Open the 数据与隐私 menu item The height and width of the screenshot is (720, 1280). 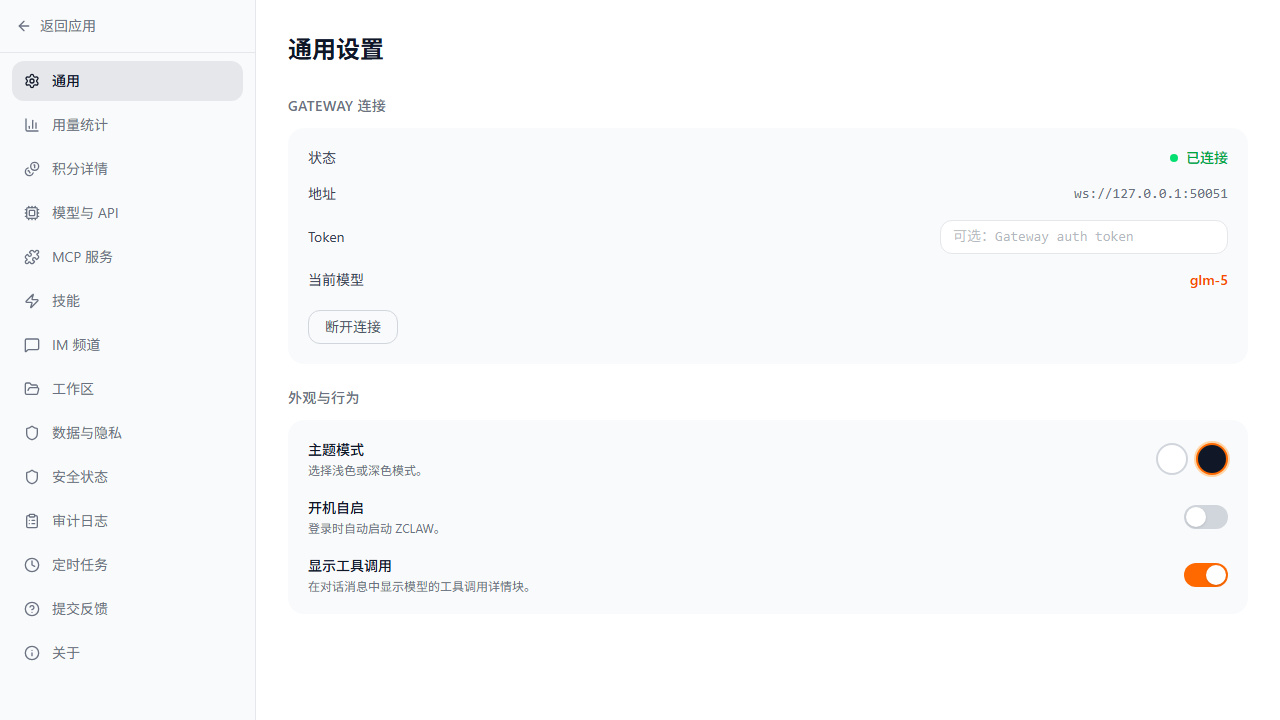coord(87,433)
